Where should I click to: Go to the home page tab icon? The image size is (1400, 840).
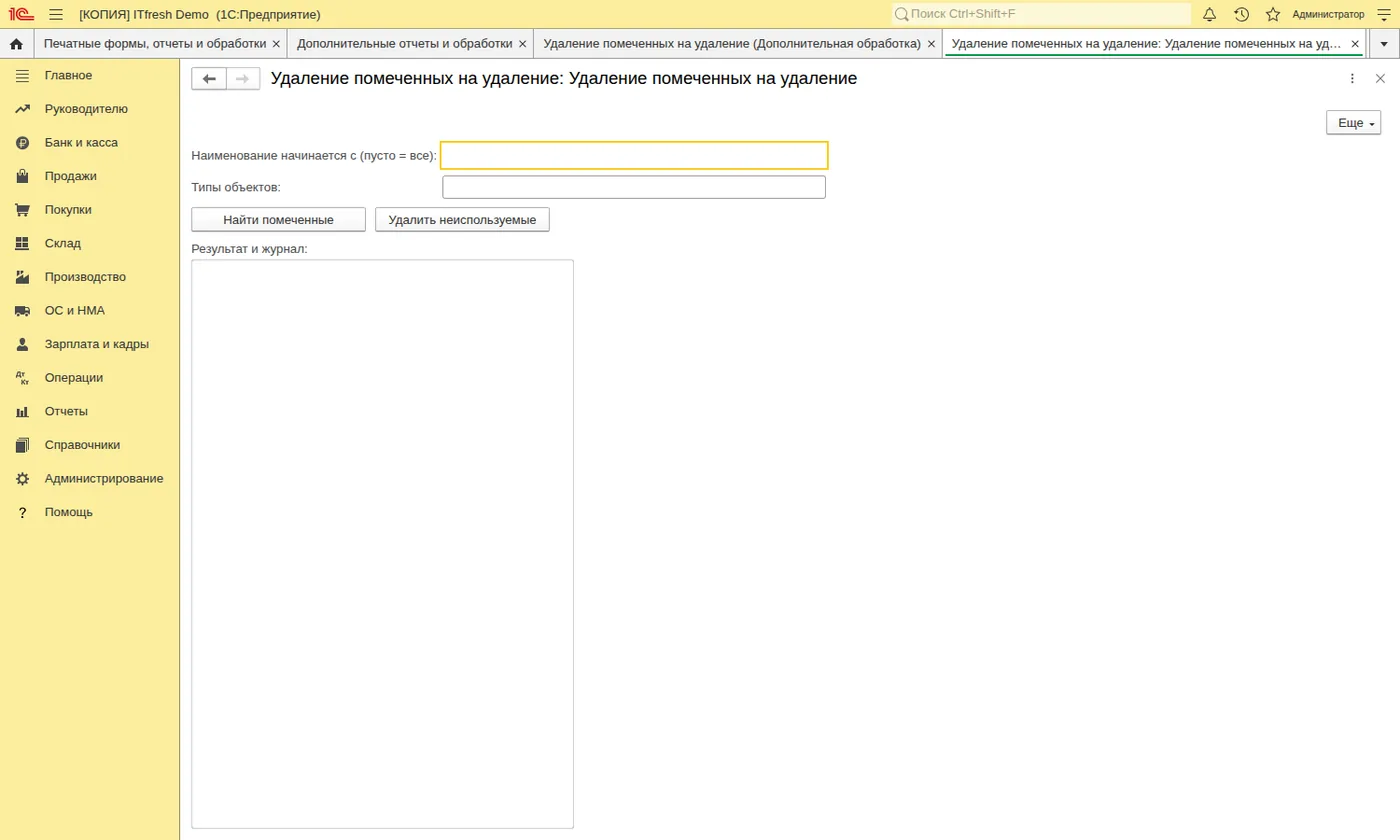(16, 44)
